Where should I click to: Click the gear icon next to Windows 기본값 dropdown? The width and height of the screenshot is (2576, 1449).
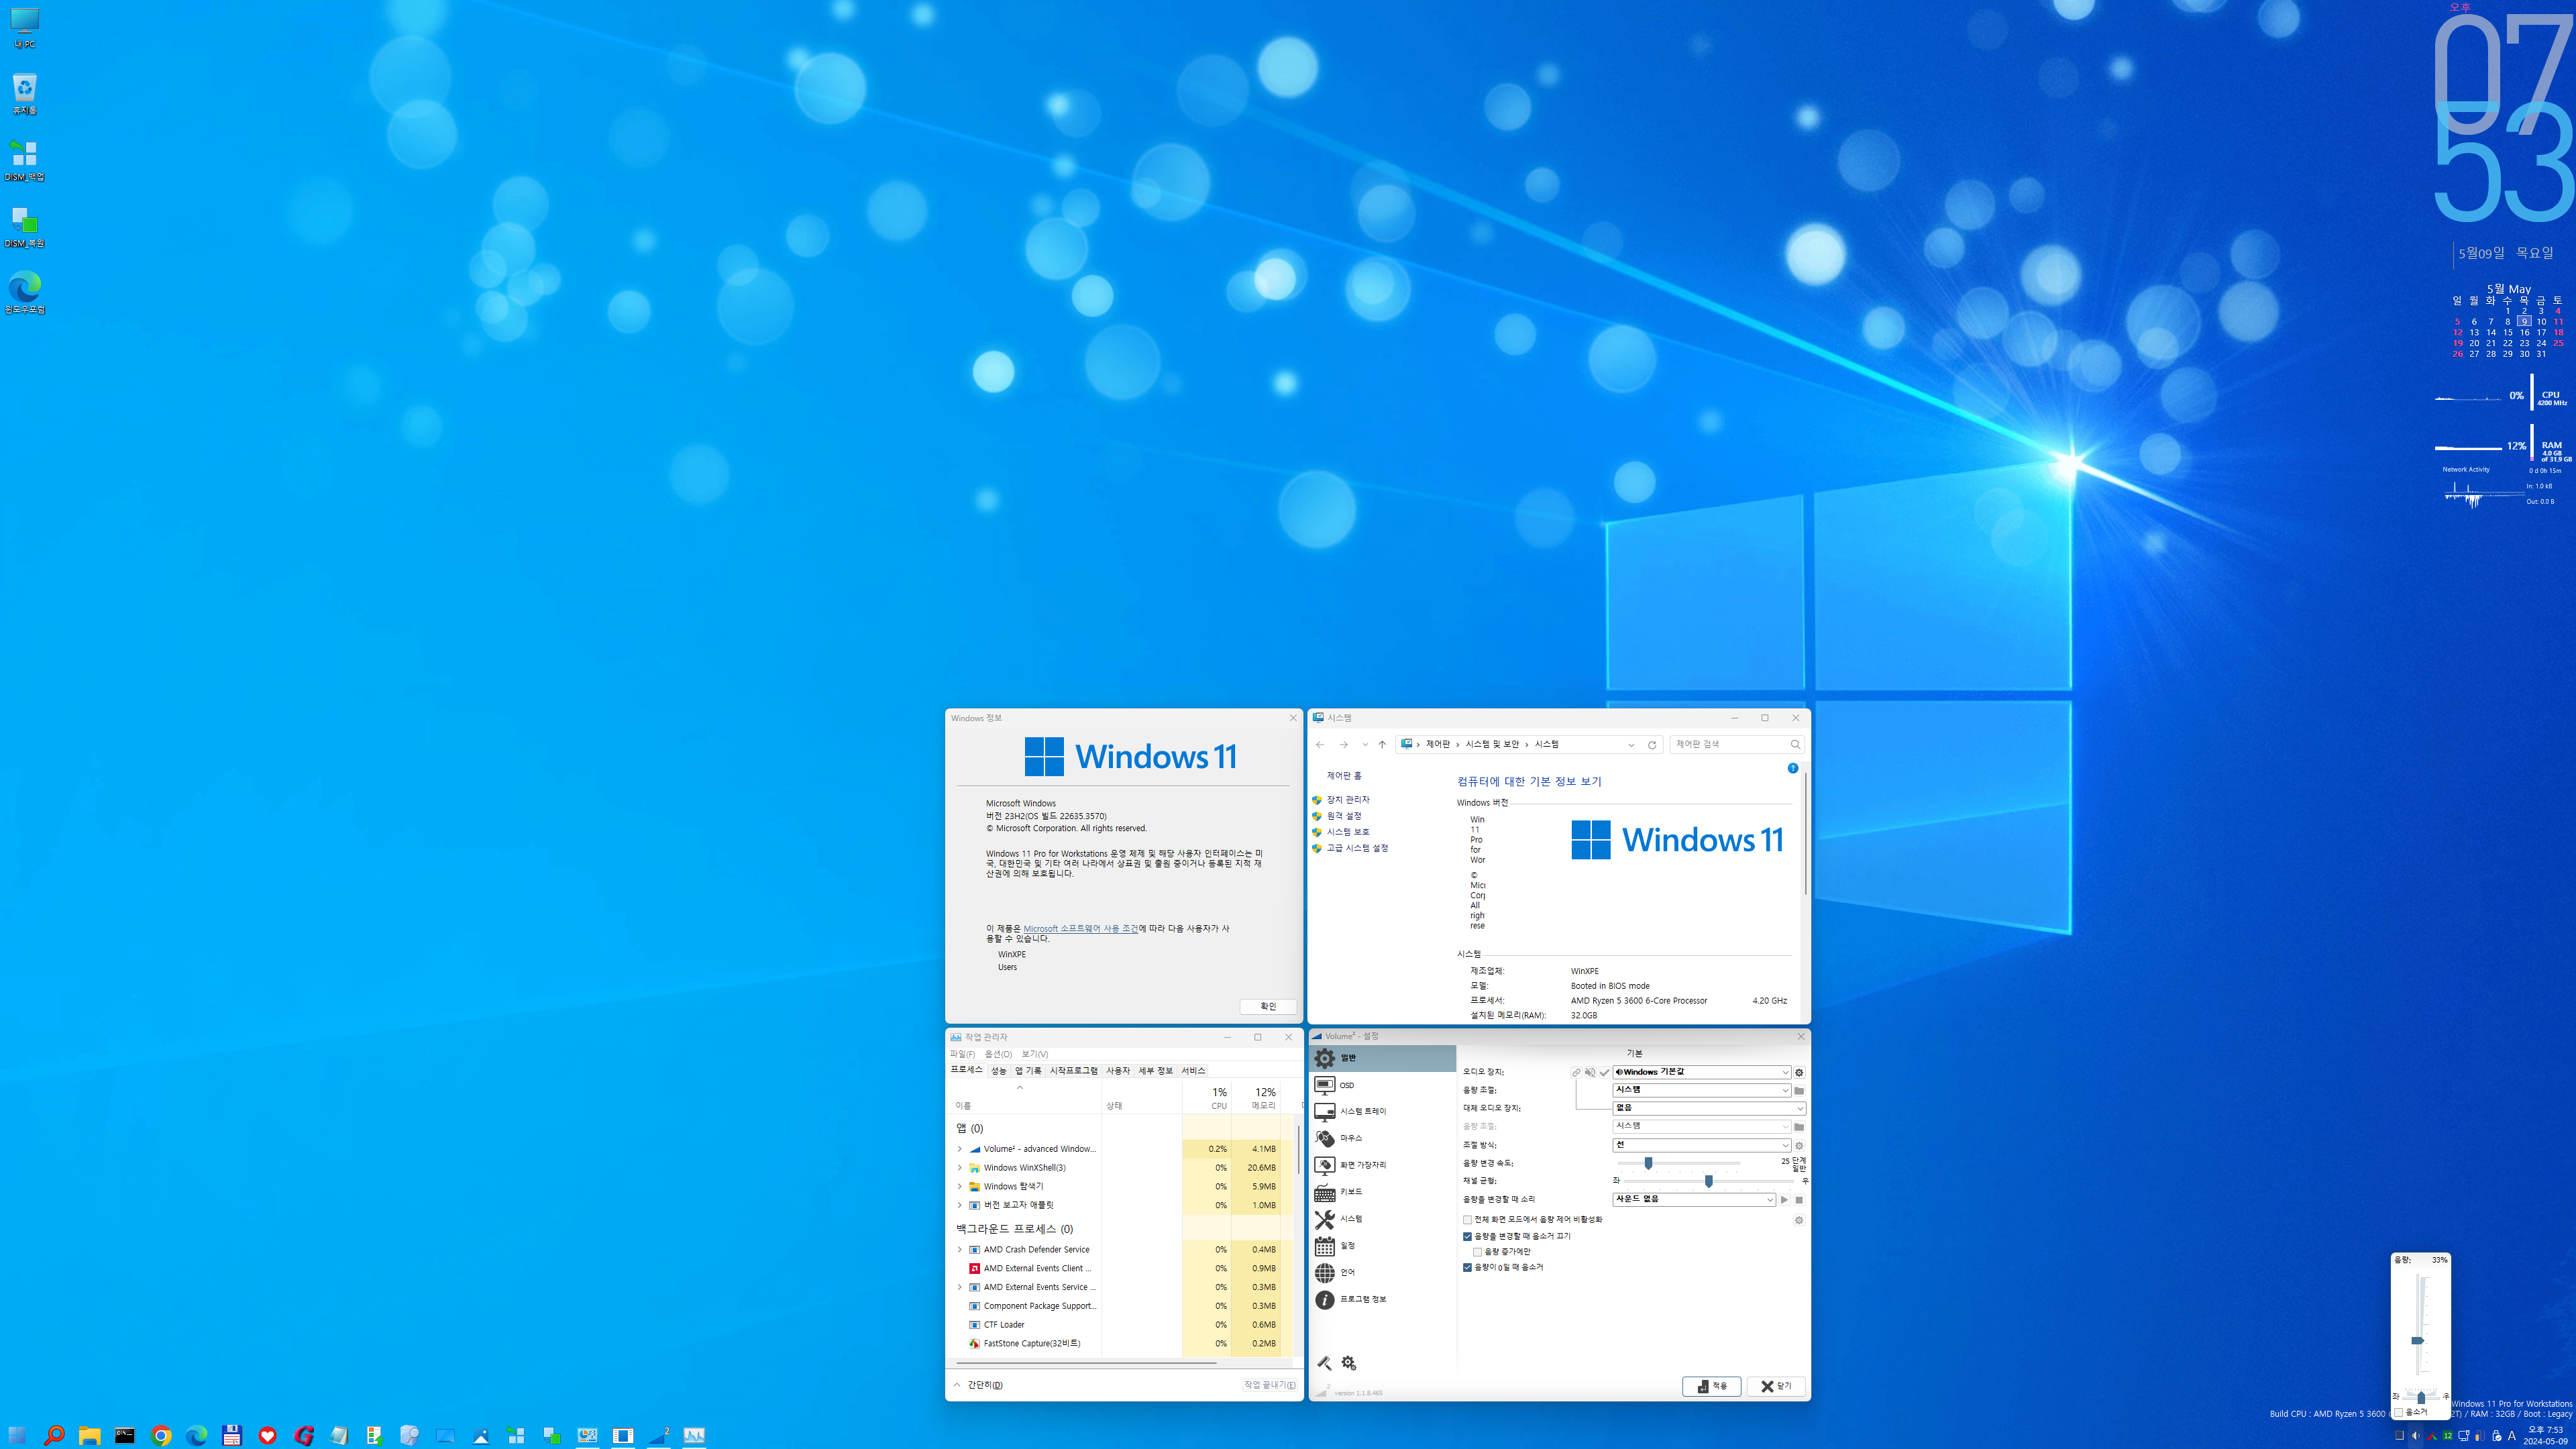tap(1799, 1072)
